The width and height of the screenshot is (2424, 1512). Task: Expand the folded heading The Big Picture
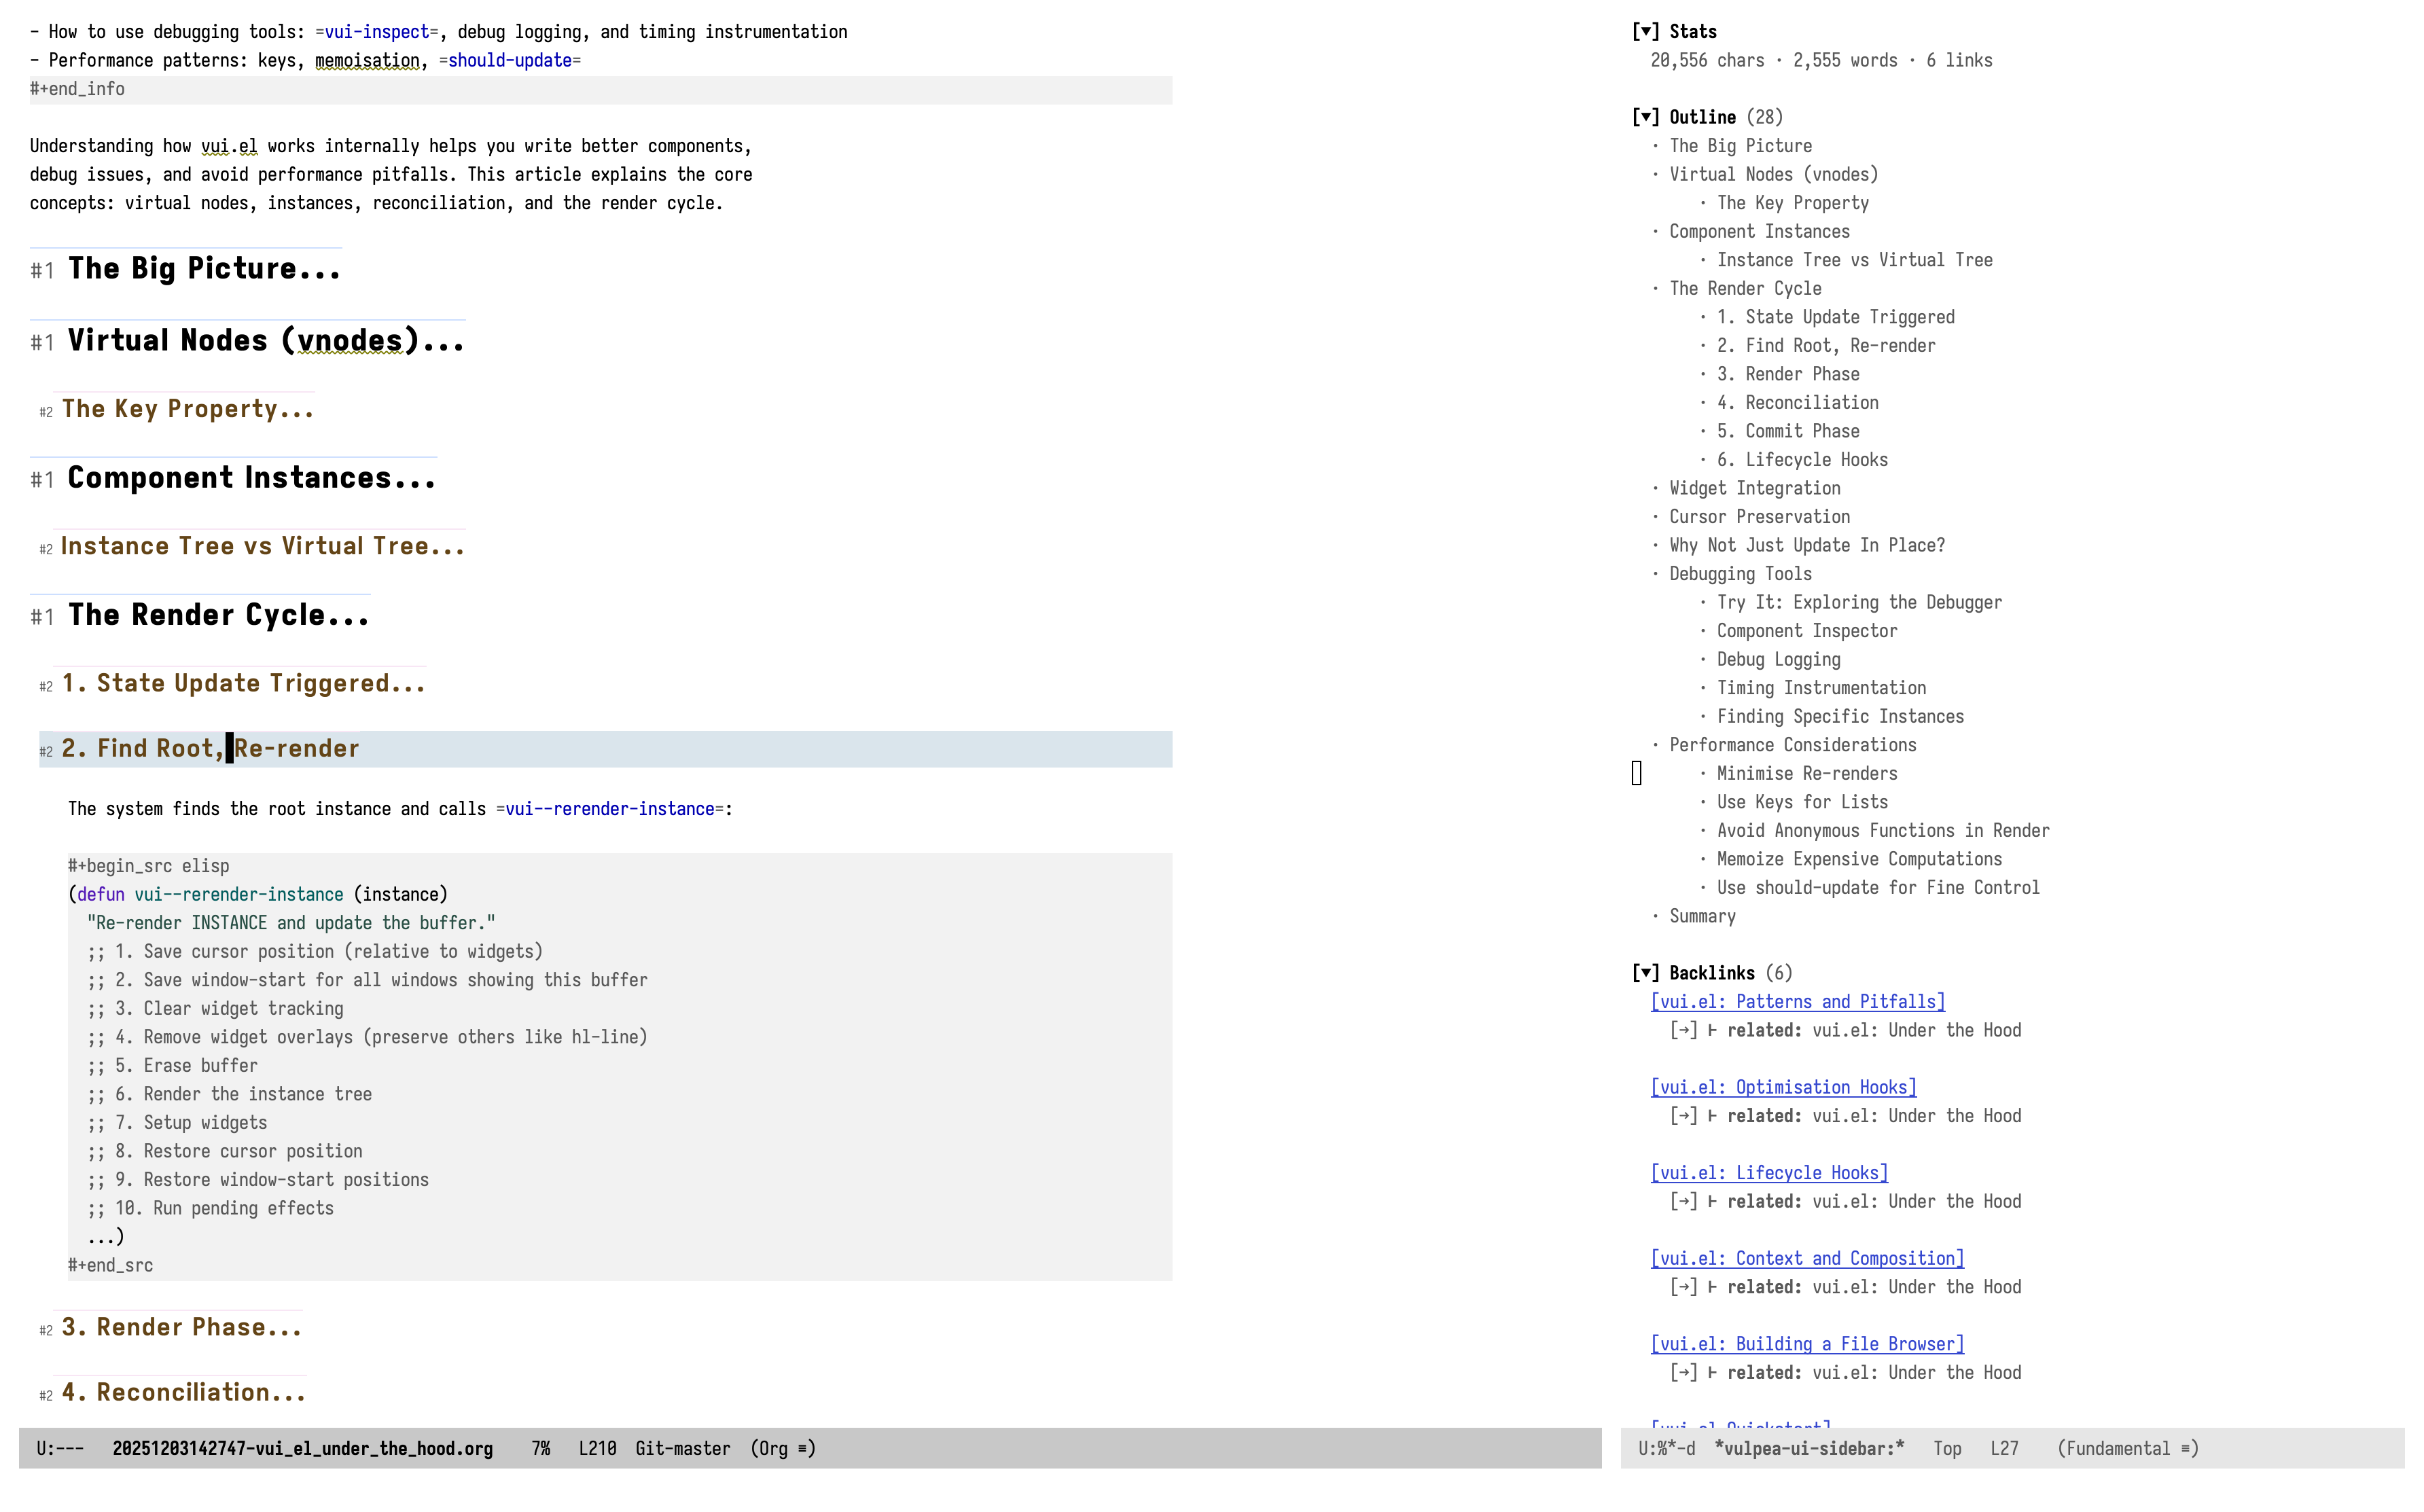tap(204, 269)
